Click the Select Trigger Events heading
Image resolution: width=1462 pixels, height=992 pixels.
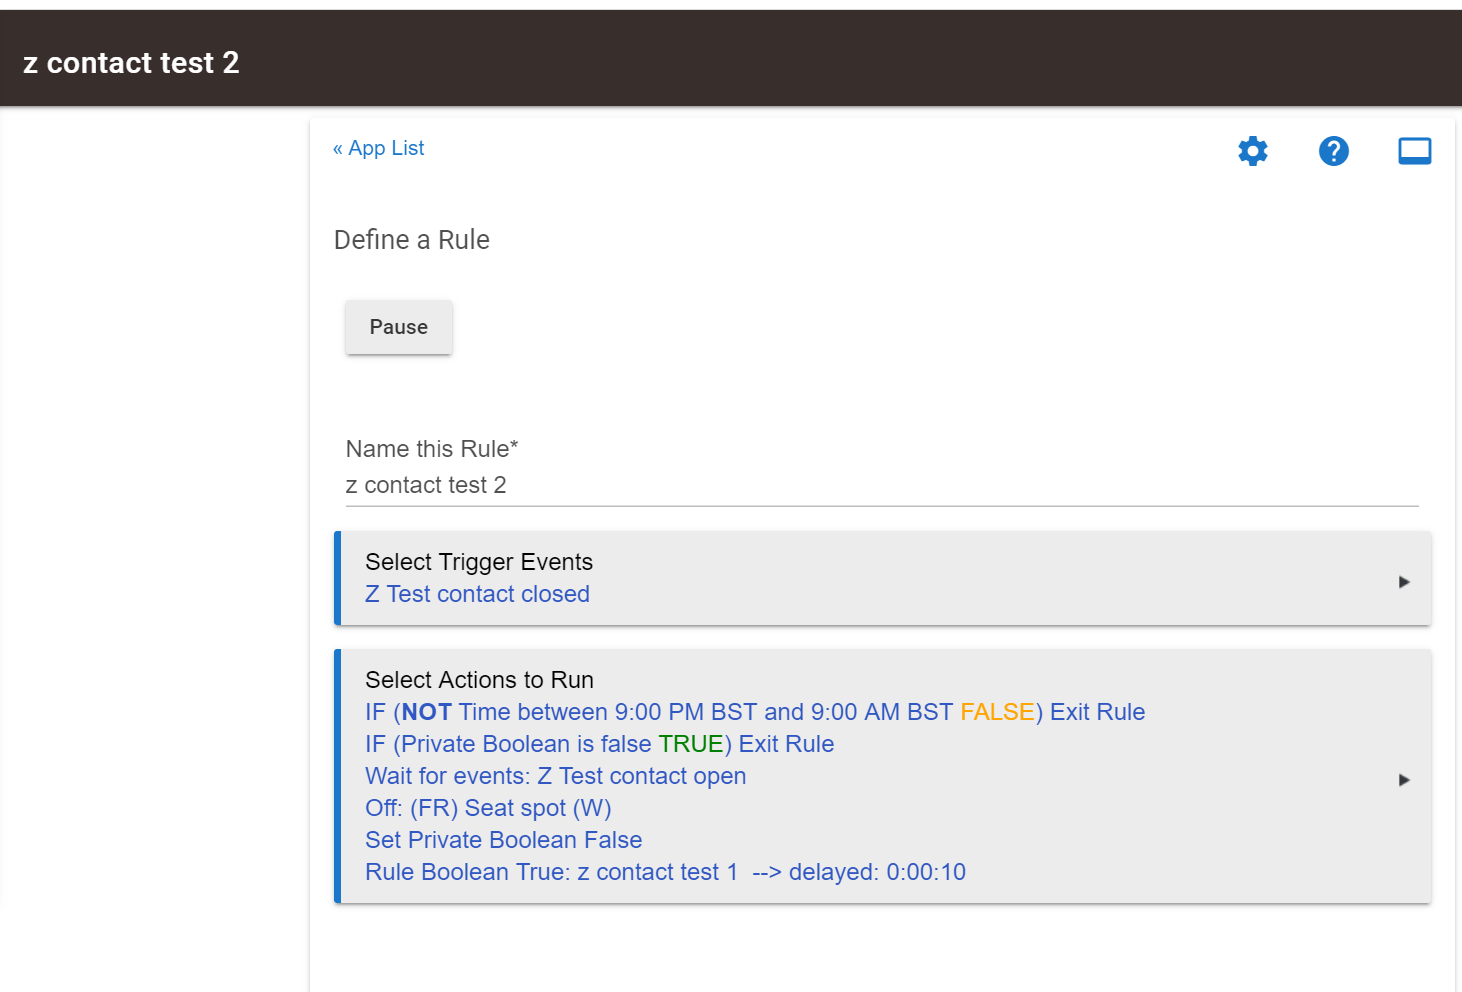[479, 562]
